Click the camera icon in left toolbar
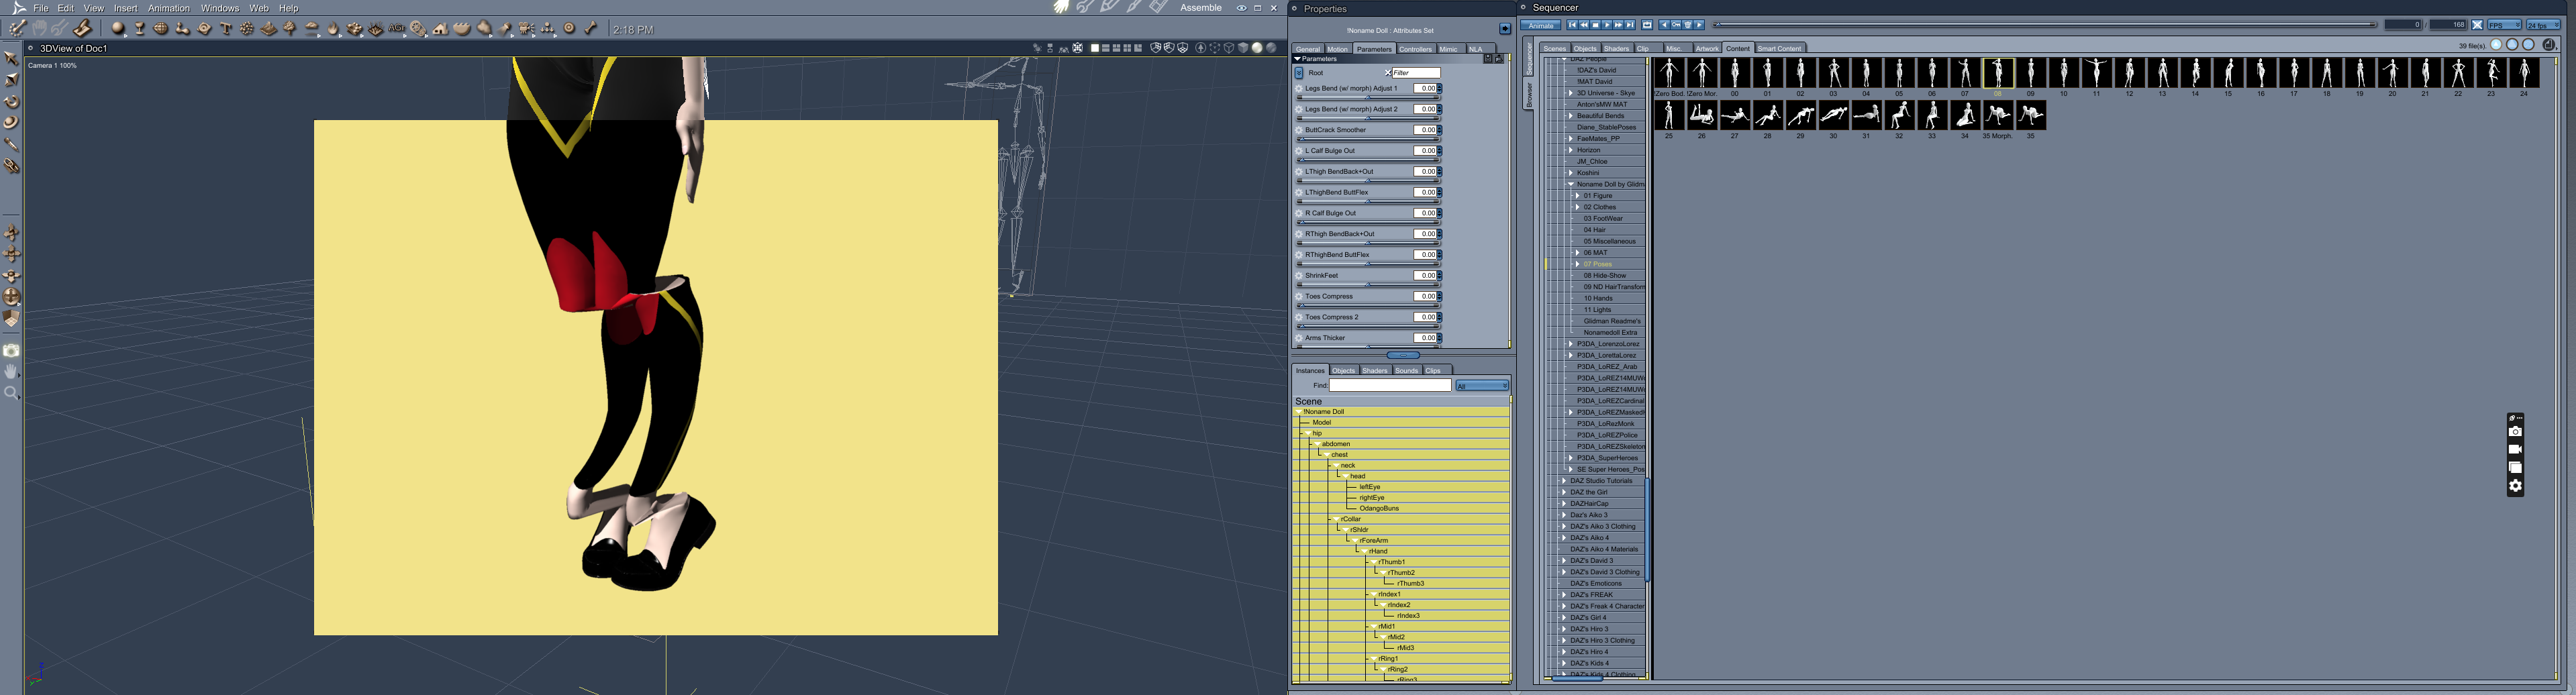The width and height of the screenshot is (2576, 695). point(11,350)
